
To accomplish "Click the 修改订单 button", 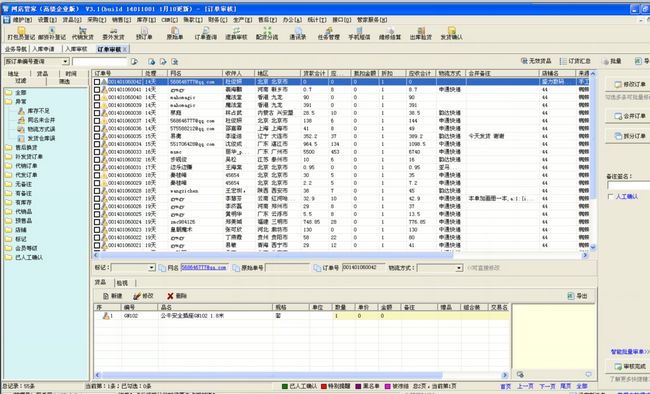I will coord(629,84).
